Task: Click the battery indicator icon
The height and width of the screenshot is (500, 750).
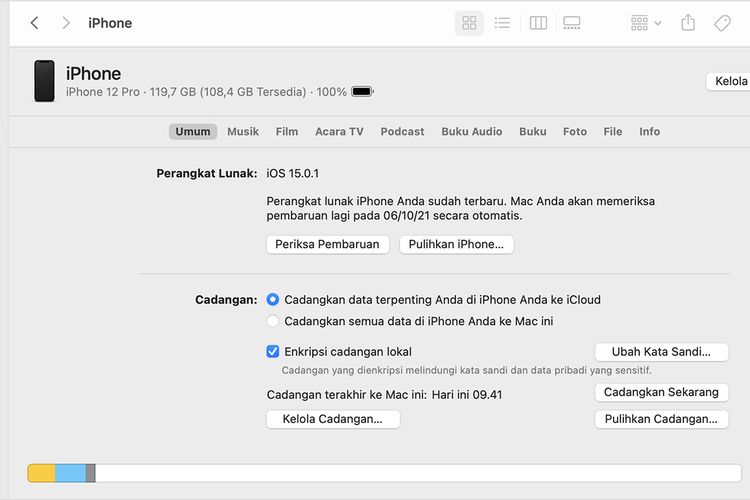Action: point(362,91)
